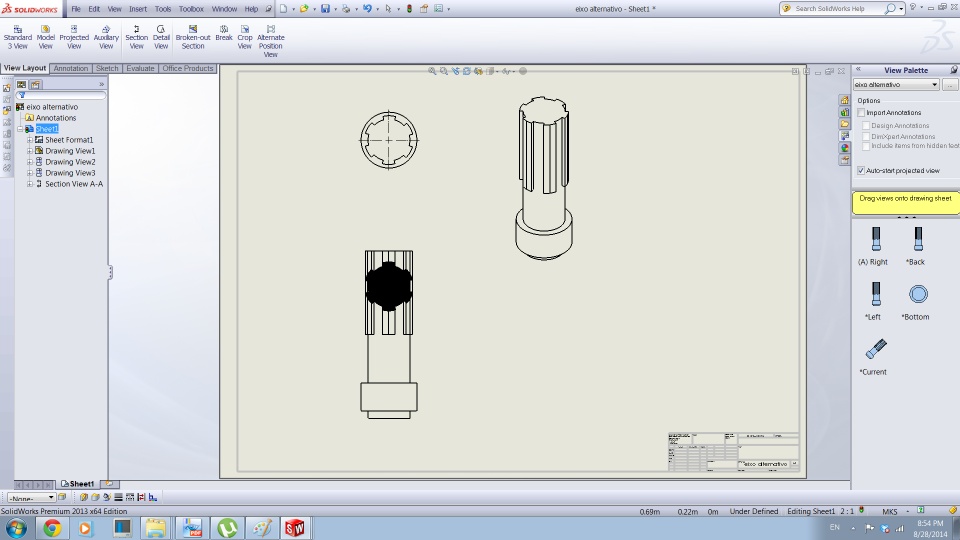Click the feature tree filter field
The height and width of the screenshot is (540, 960).
point(61,96)
